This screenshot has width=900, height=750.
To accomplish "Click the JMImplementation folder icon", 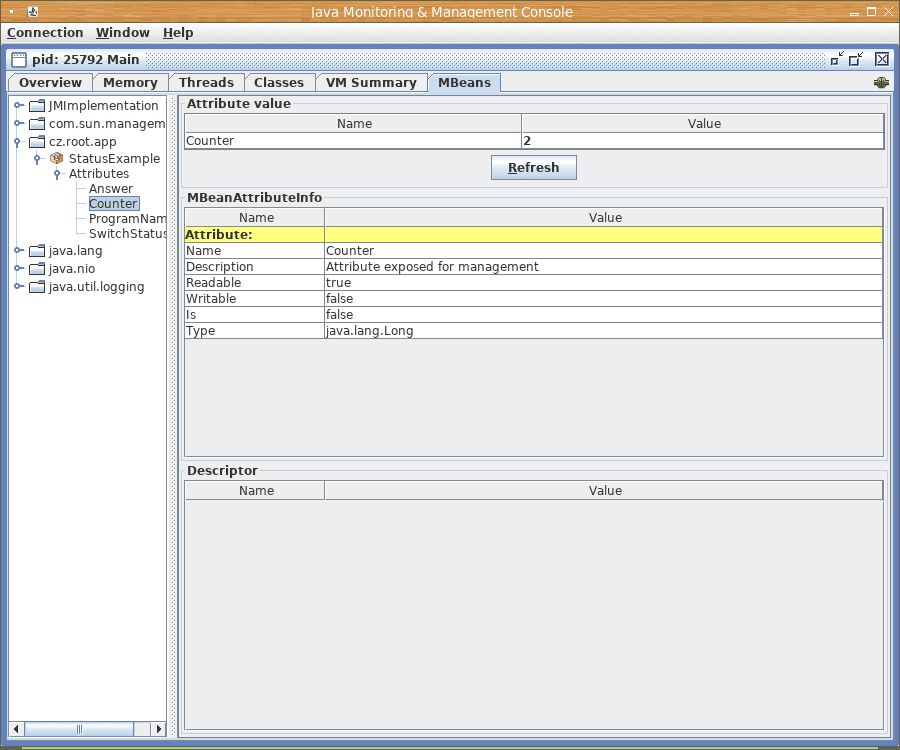I will [37, 106].
